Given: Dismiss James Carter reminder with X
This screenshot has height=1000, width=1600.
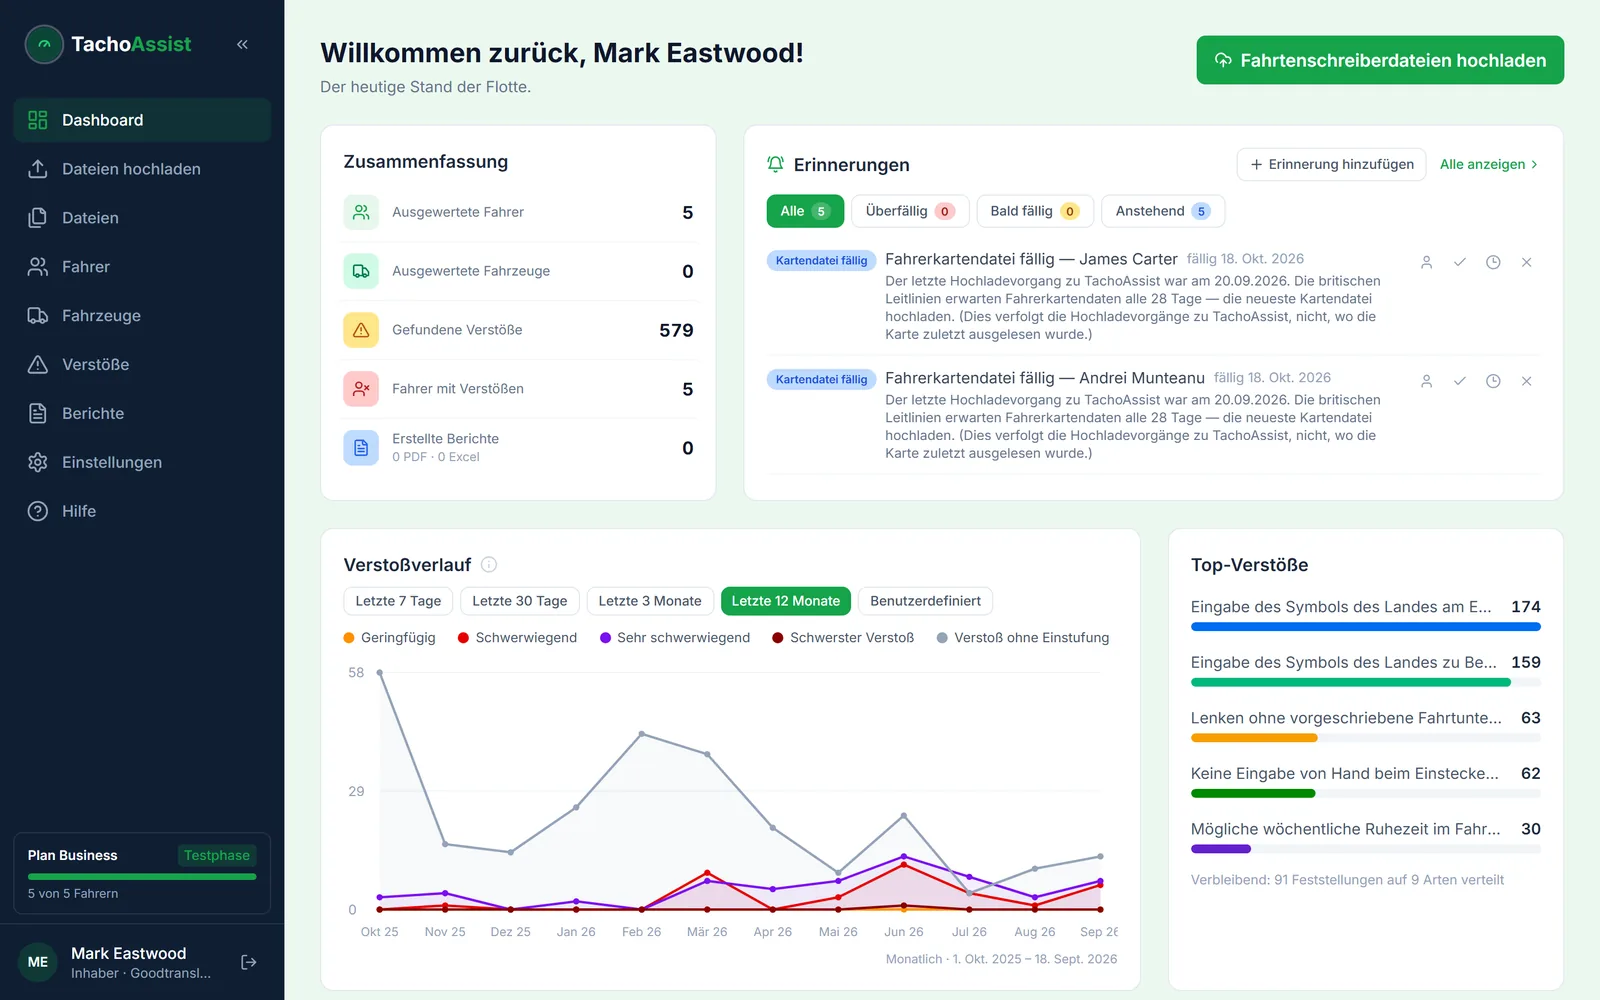Looking at the screenshot, I should coord(1527,262).
